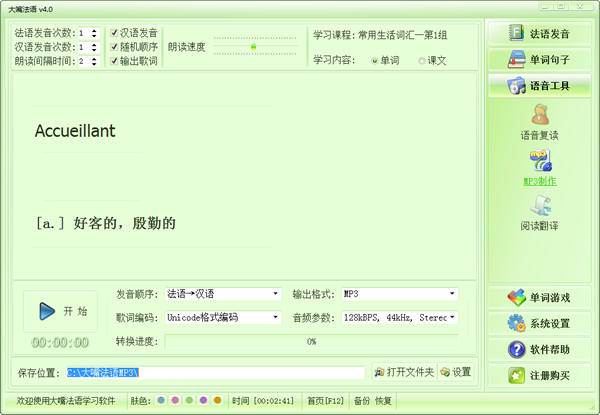600x415 pixels.
Task: Click 恢复 in status bar
Action: (x=383, y=401)
